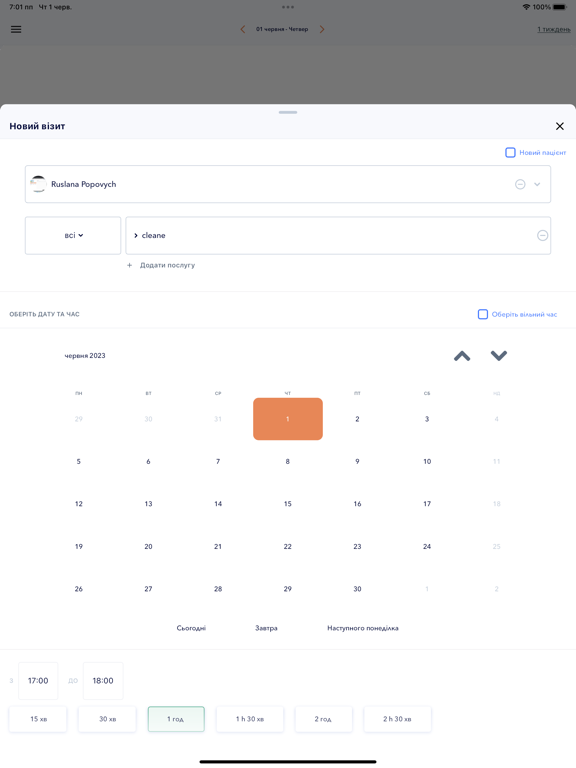Remove the cleane service minus icon
The width and height of the screenshot is (576, 768).
click(x=542, y=236)
